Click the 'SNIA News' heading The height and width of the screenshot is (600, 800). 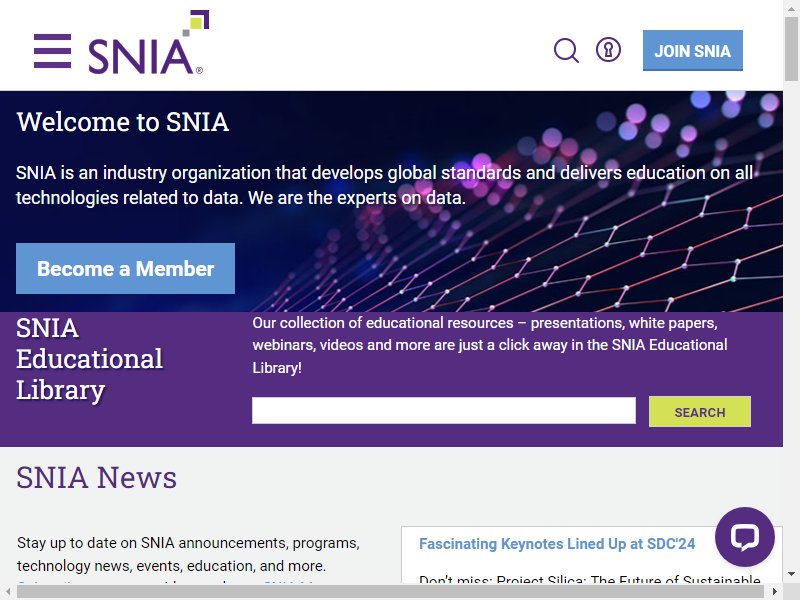[96, 478]
